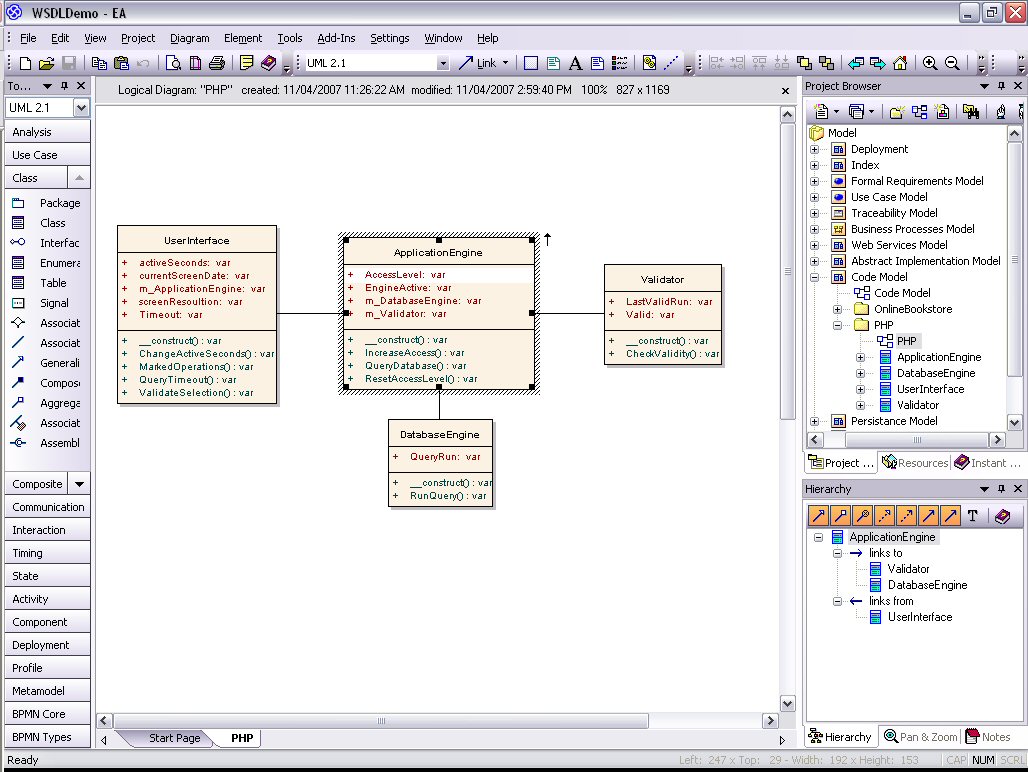Screen dimensions: 1028x772
Task: Open Zoom In magnifier tool
Action: coord(930,63)
